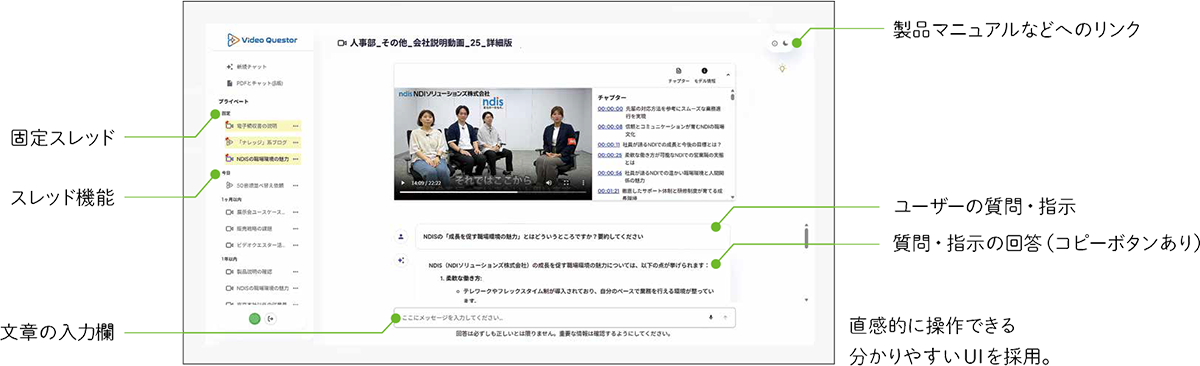Toggle dark mode moon icon at top right
The height and width of the screenshot is (366, 1200).
pyautogui.click(x=785, y=44)
